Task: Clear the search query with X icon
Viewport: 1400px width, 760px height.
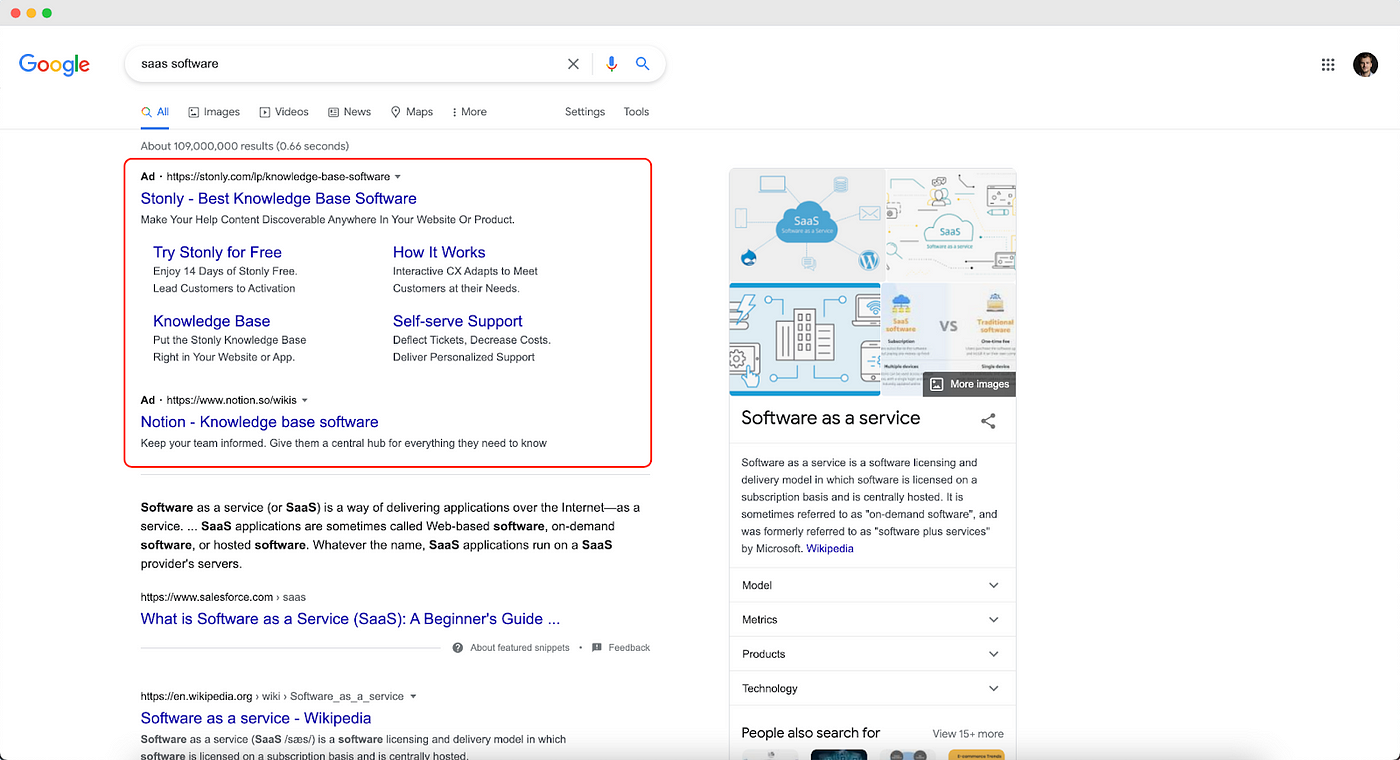Action: tap(573, 64)
